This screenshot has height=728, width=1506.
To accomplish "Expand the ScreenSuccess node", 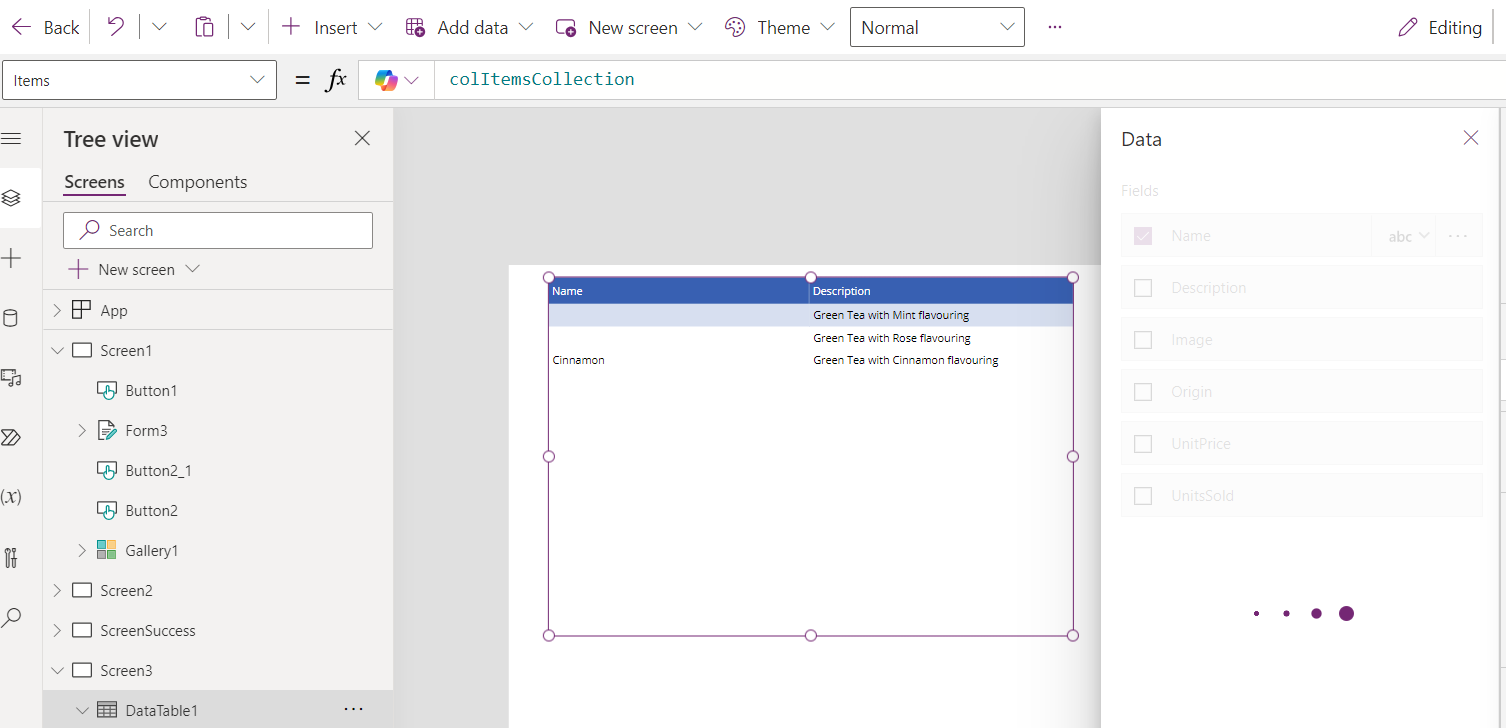I will coord(57,631).
